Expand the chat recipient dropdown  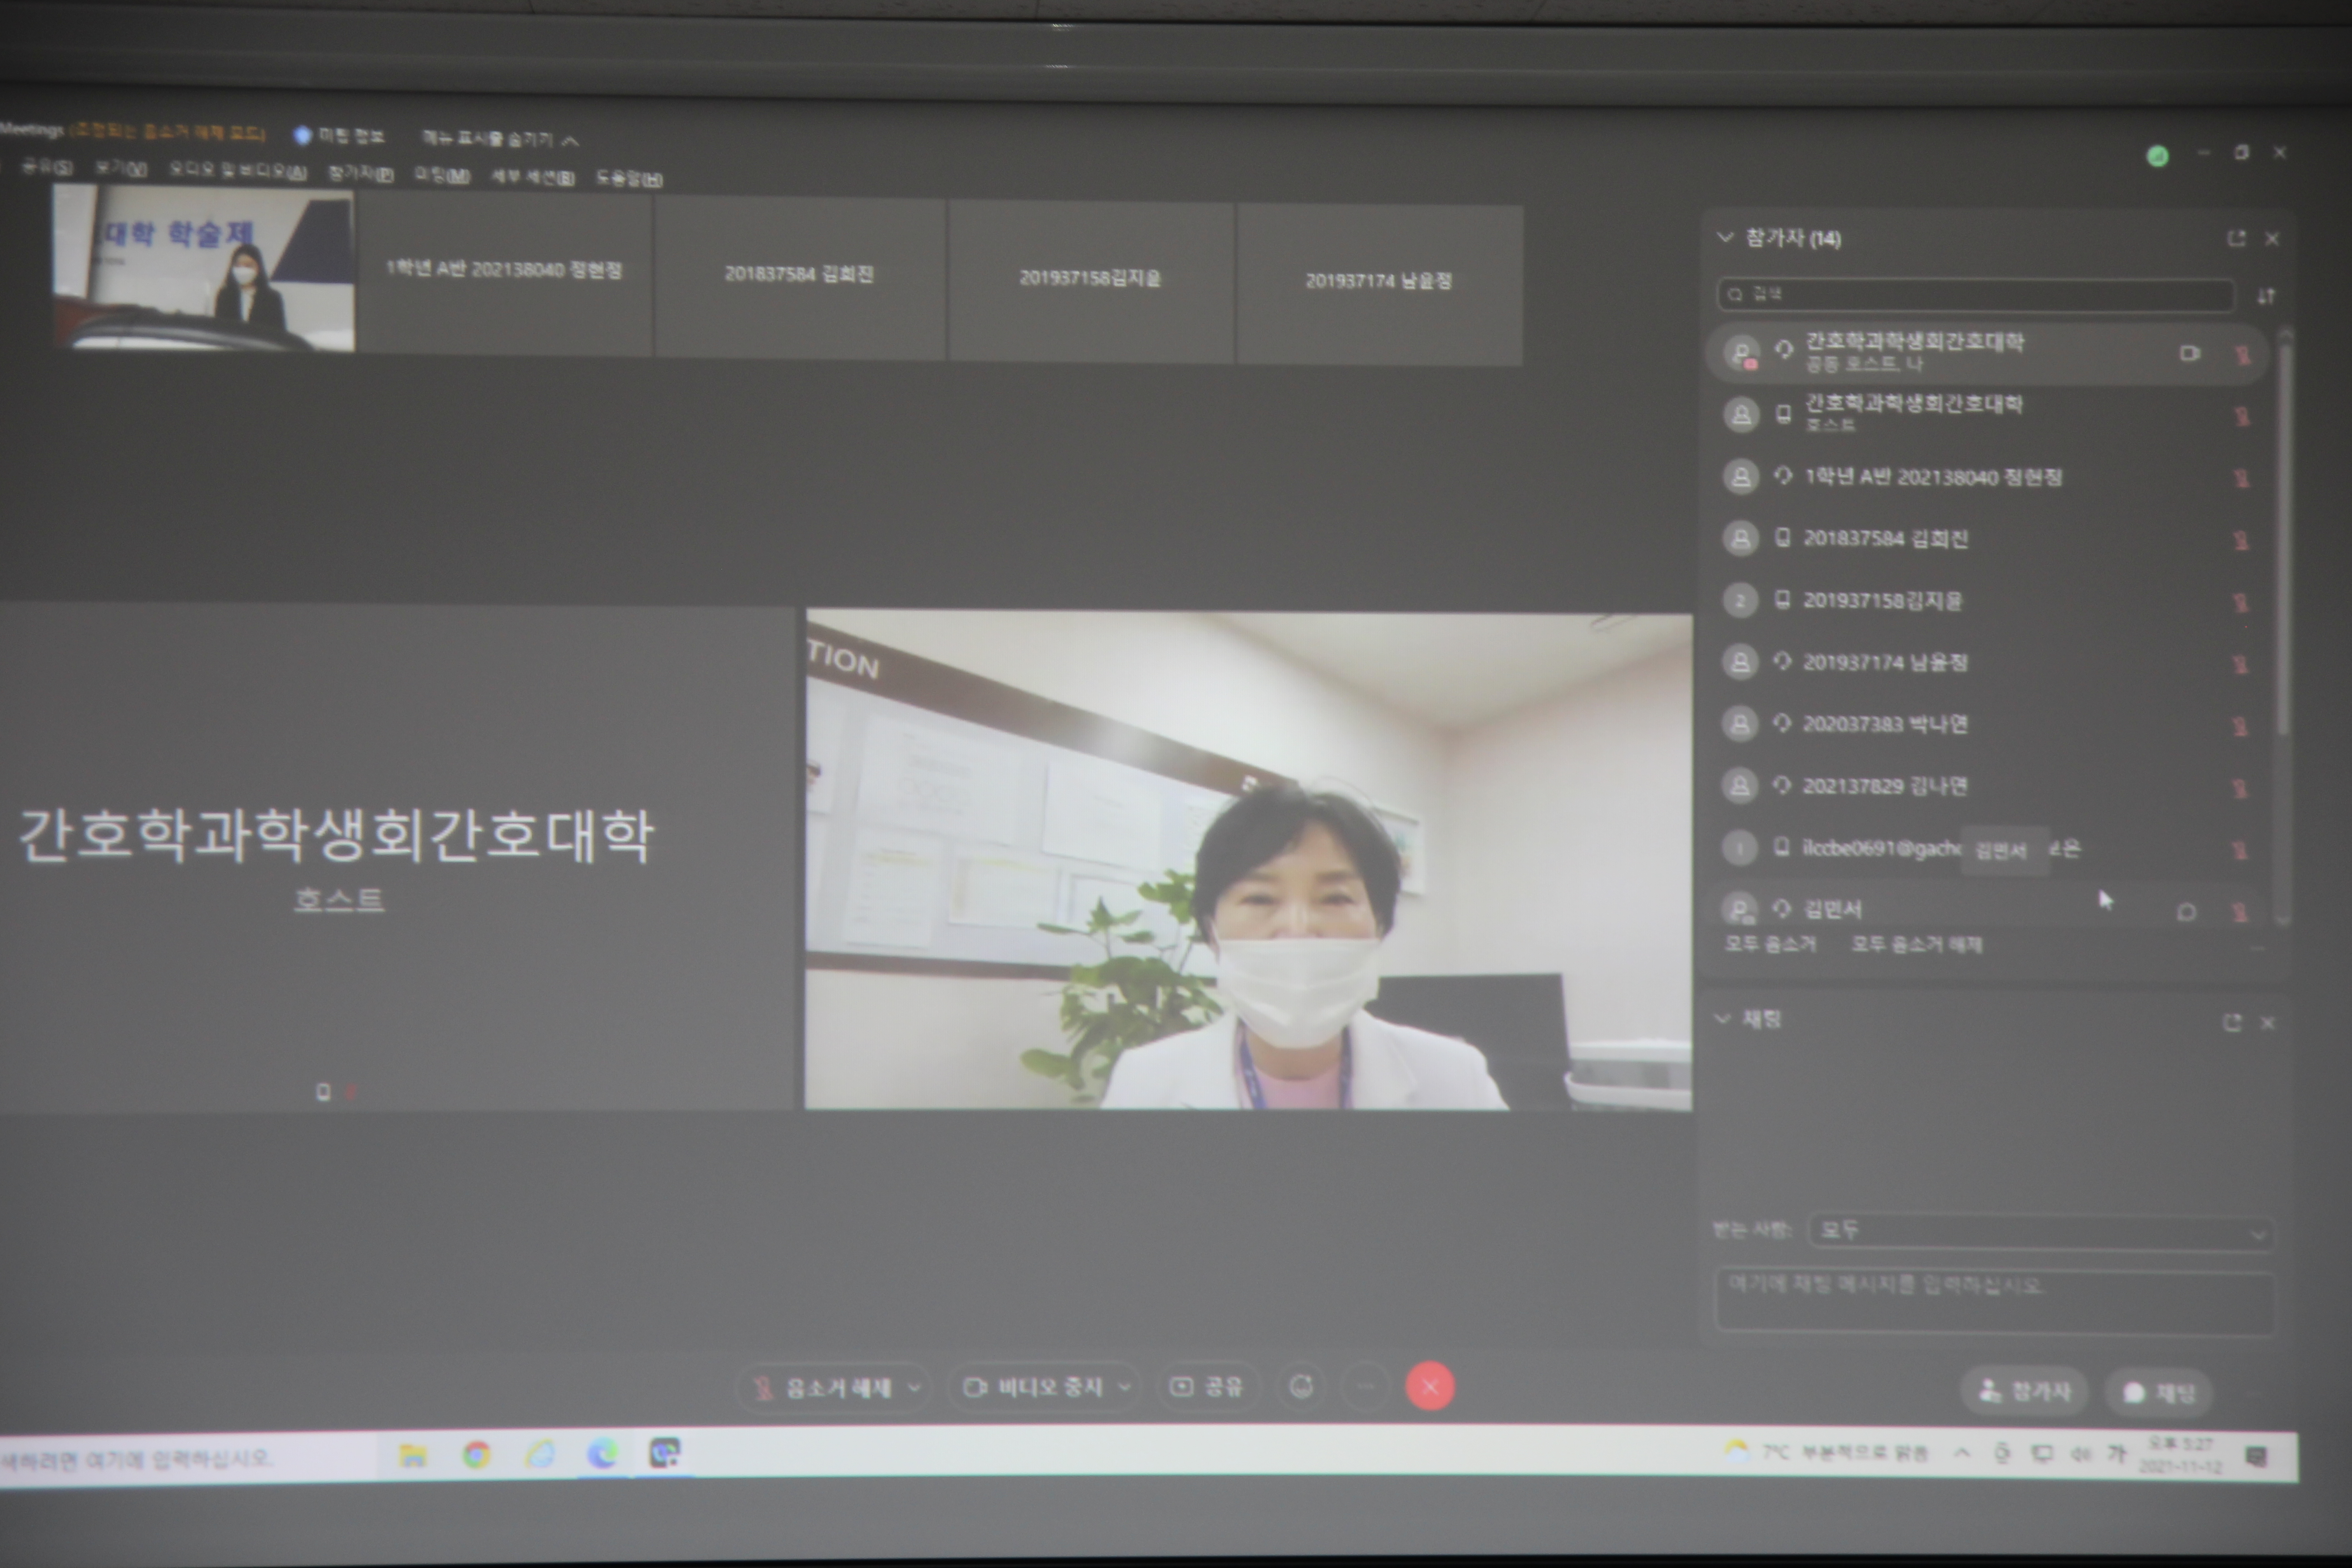(x=2040, y=1231)
